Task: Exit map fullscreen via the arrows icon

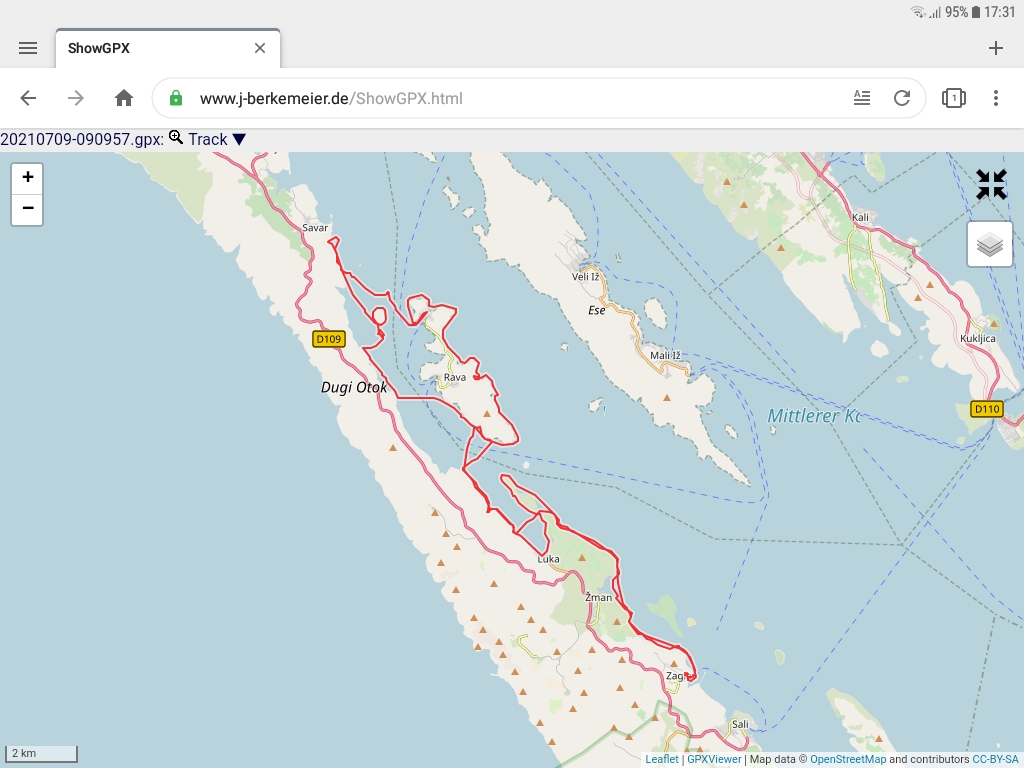Action: coord(990,184)
